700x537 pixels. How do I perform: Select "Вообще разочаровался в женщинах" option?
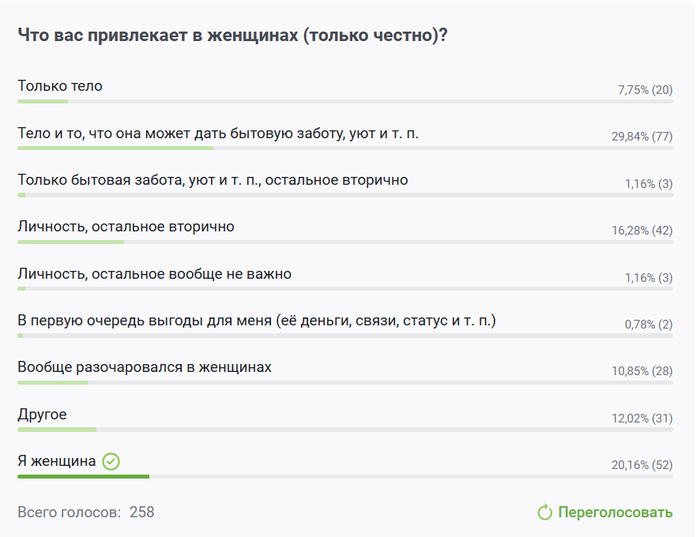[x=144, y=367]
